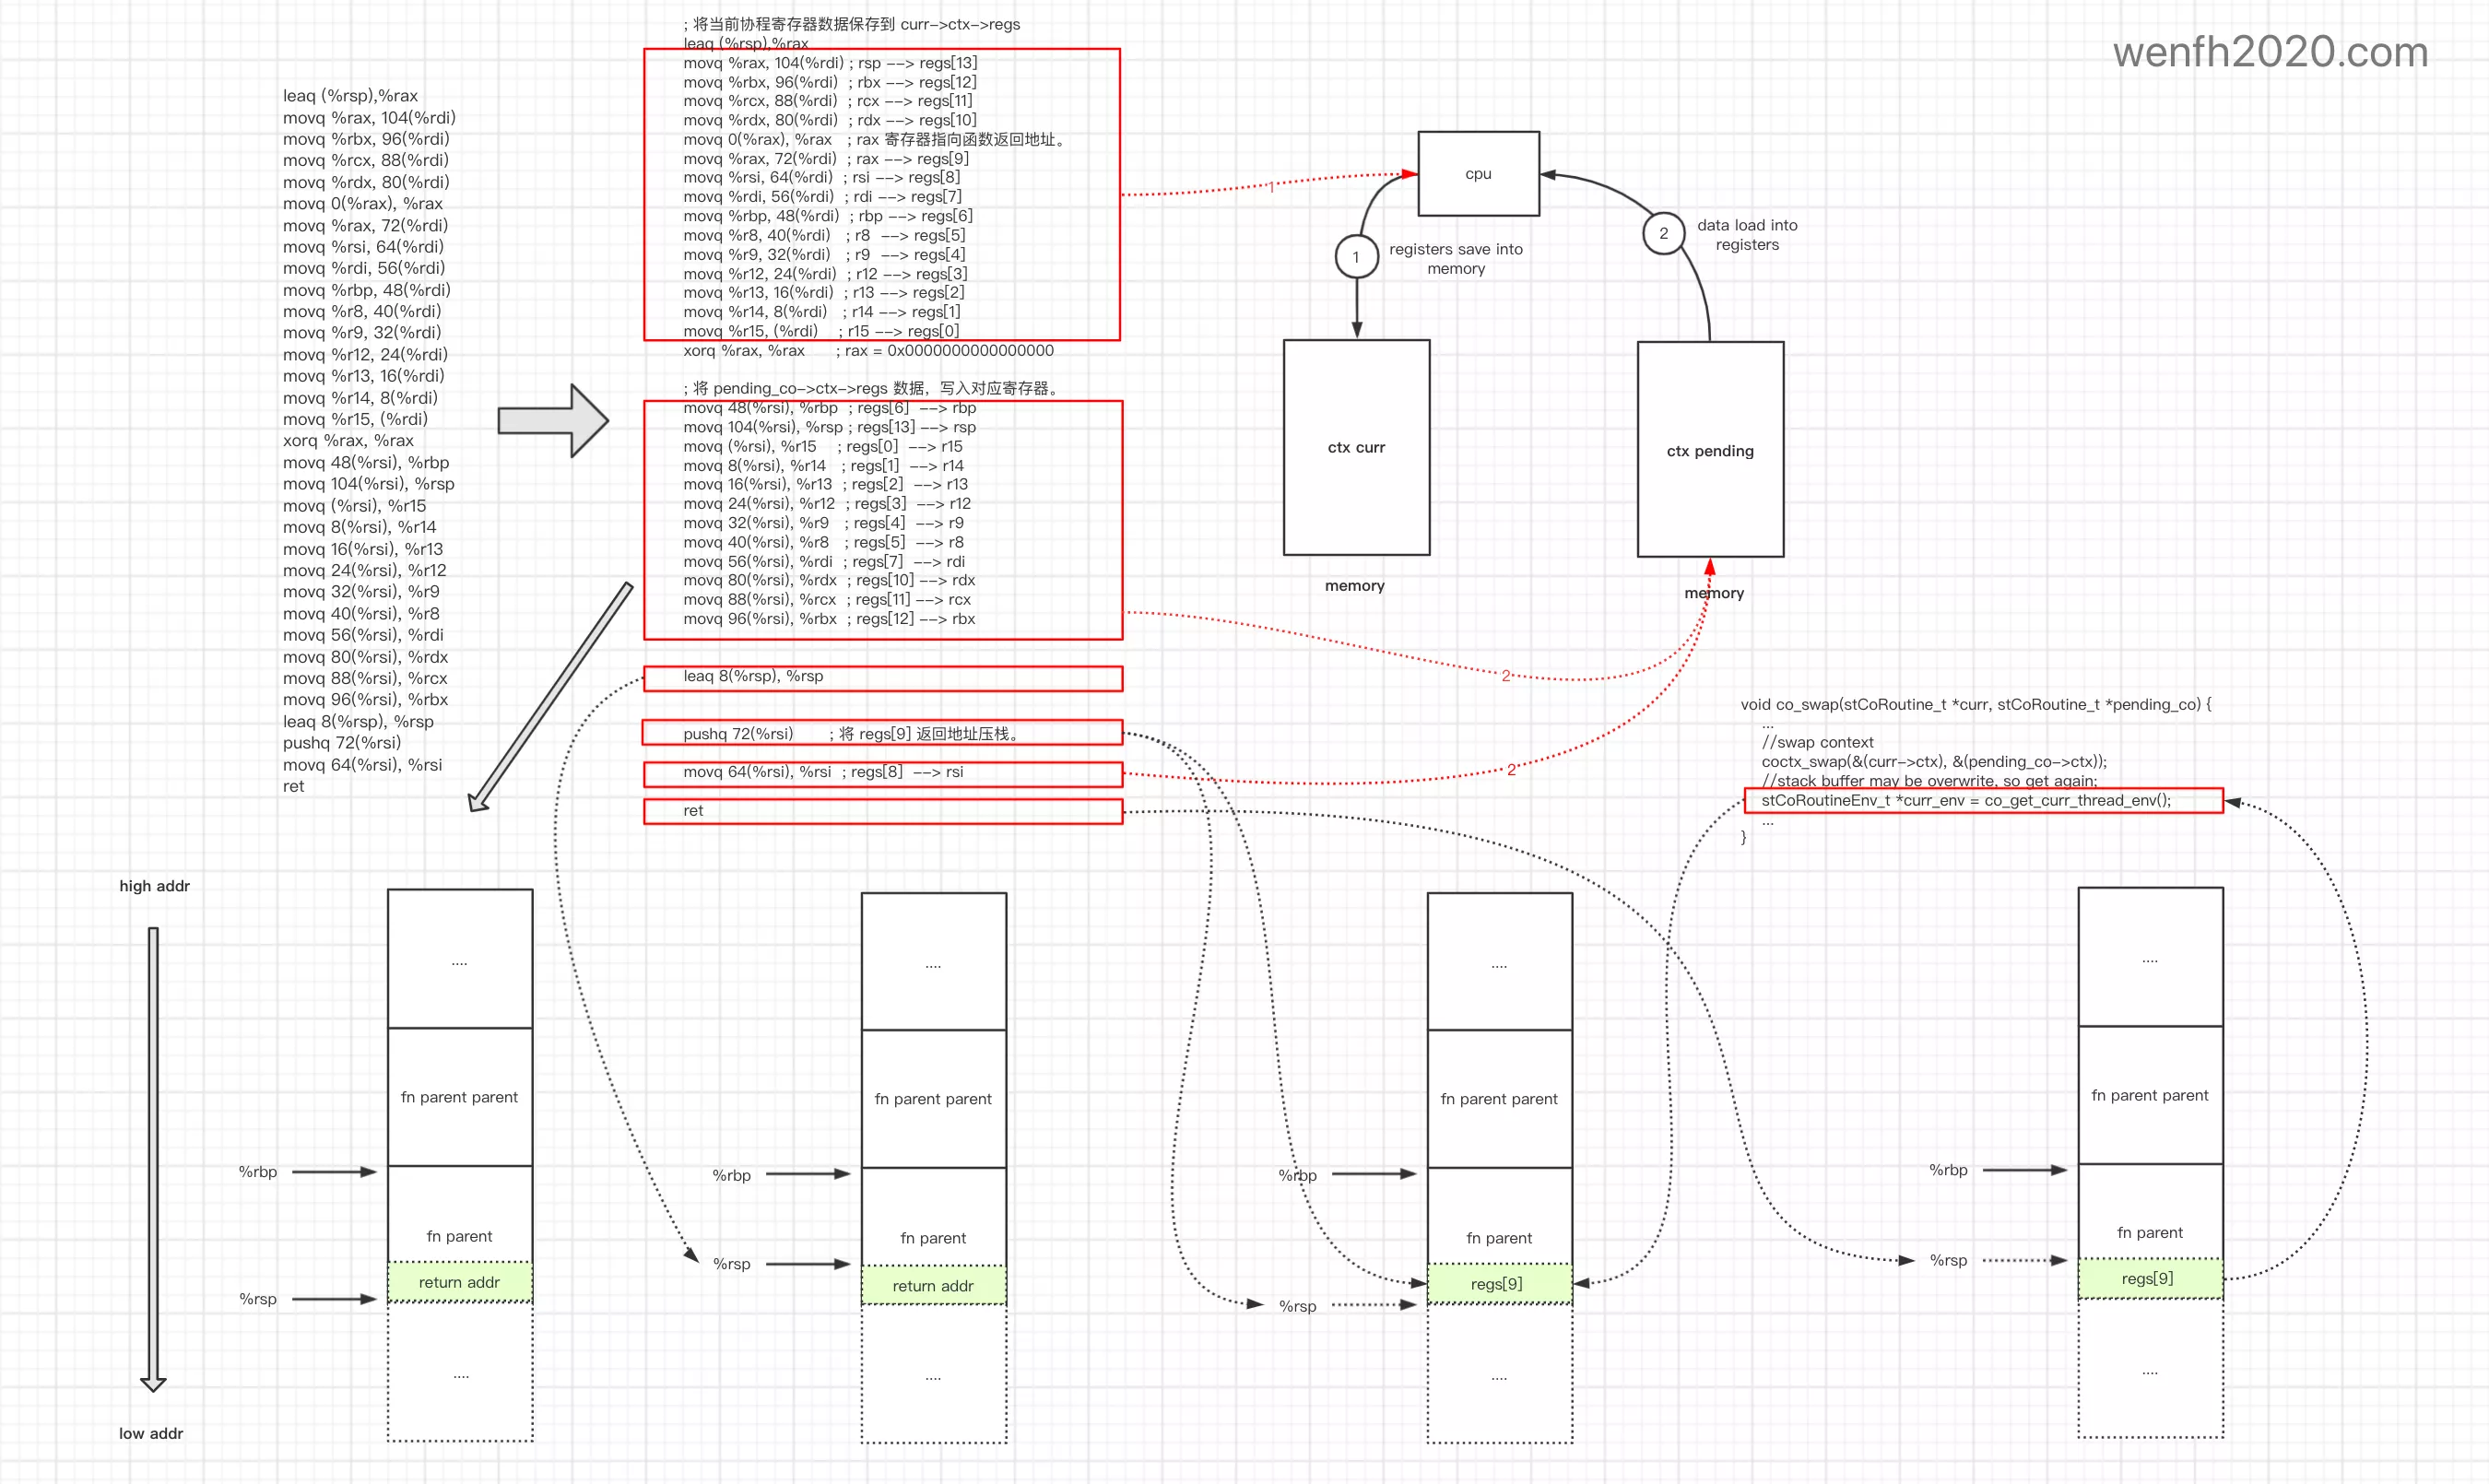Click the cpu box
Viewport: 2489px width, 1484px height.
[x=1478, y=174]
